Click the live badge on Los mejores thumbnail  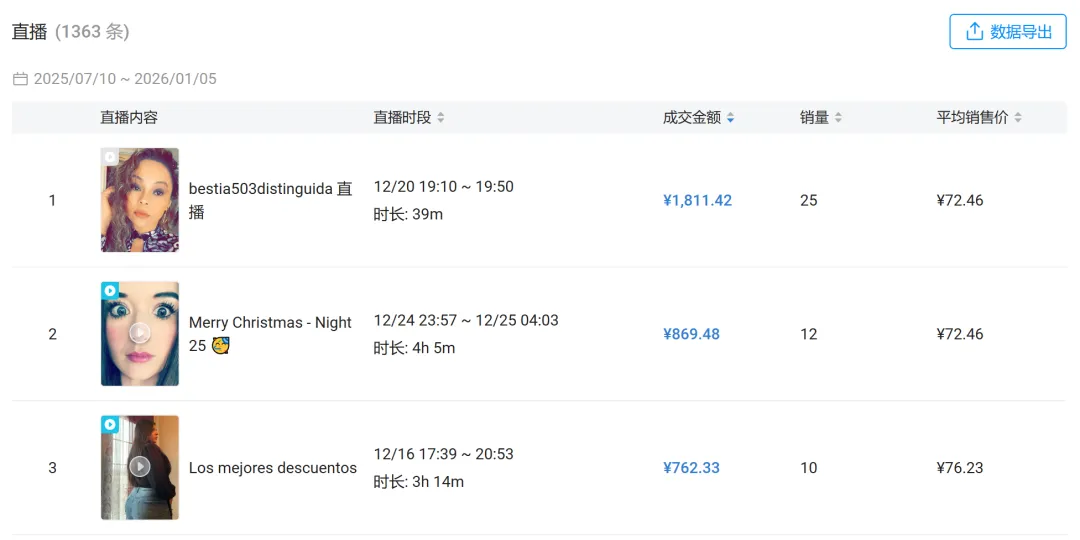pos(110,425)
